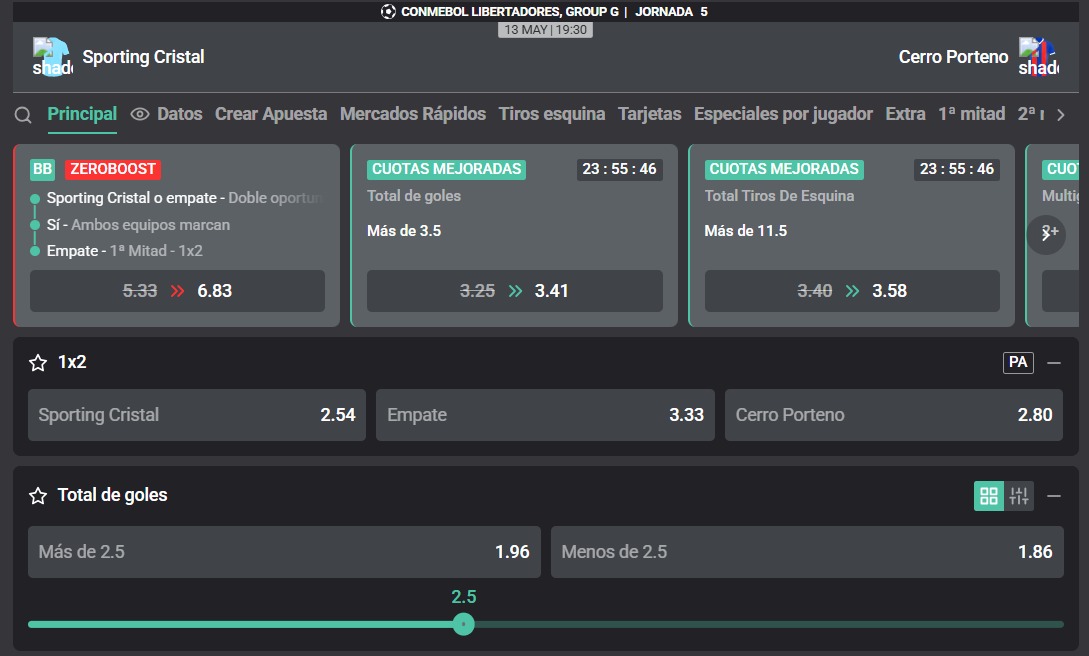
Task: Click the BB badge on boost card
Action: (x=42, y=169)
